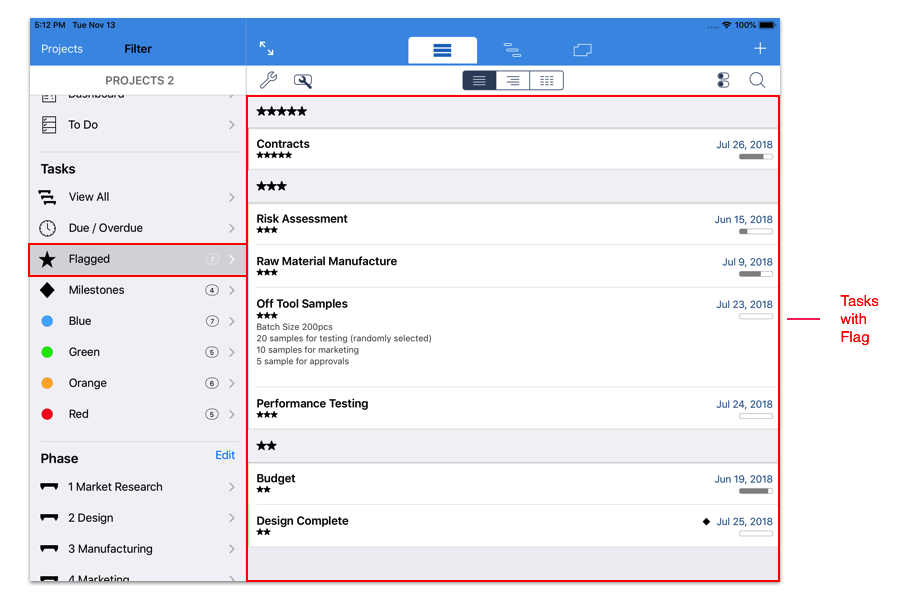
Task: Expand the To Do chevron
Action: 232,125
